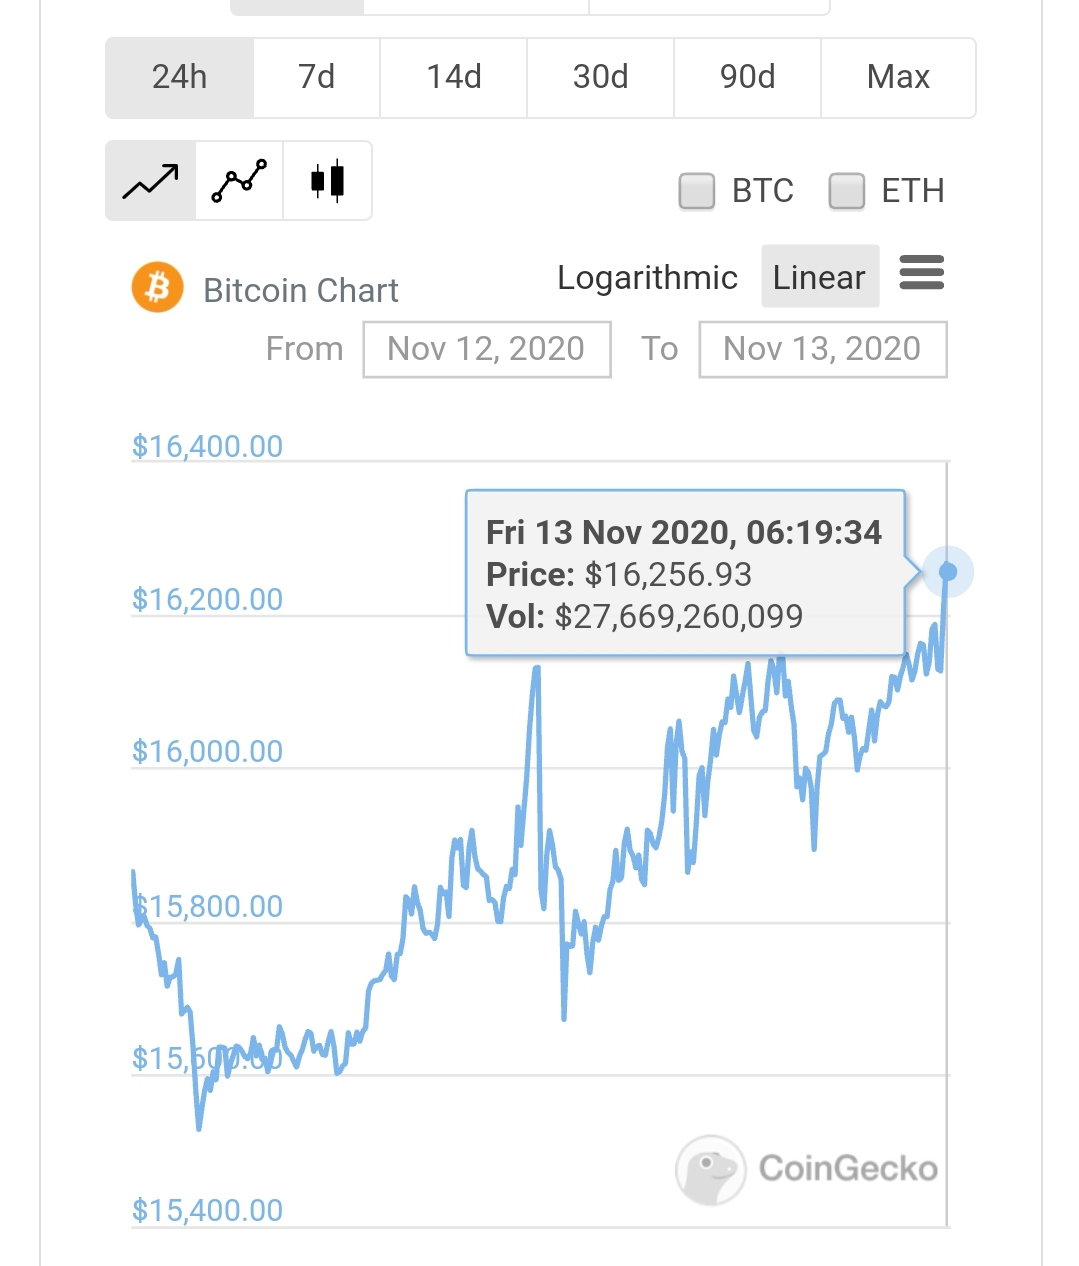Image resolution: width=1079 pixels, height=1266 pixels.
Task: Switch to the 7d time range
Action: (316, 77)
